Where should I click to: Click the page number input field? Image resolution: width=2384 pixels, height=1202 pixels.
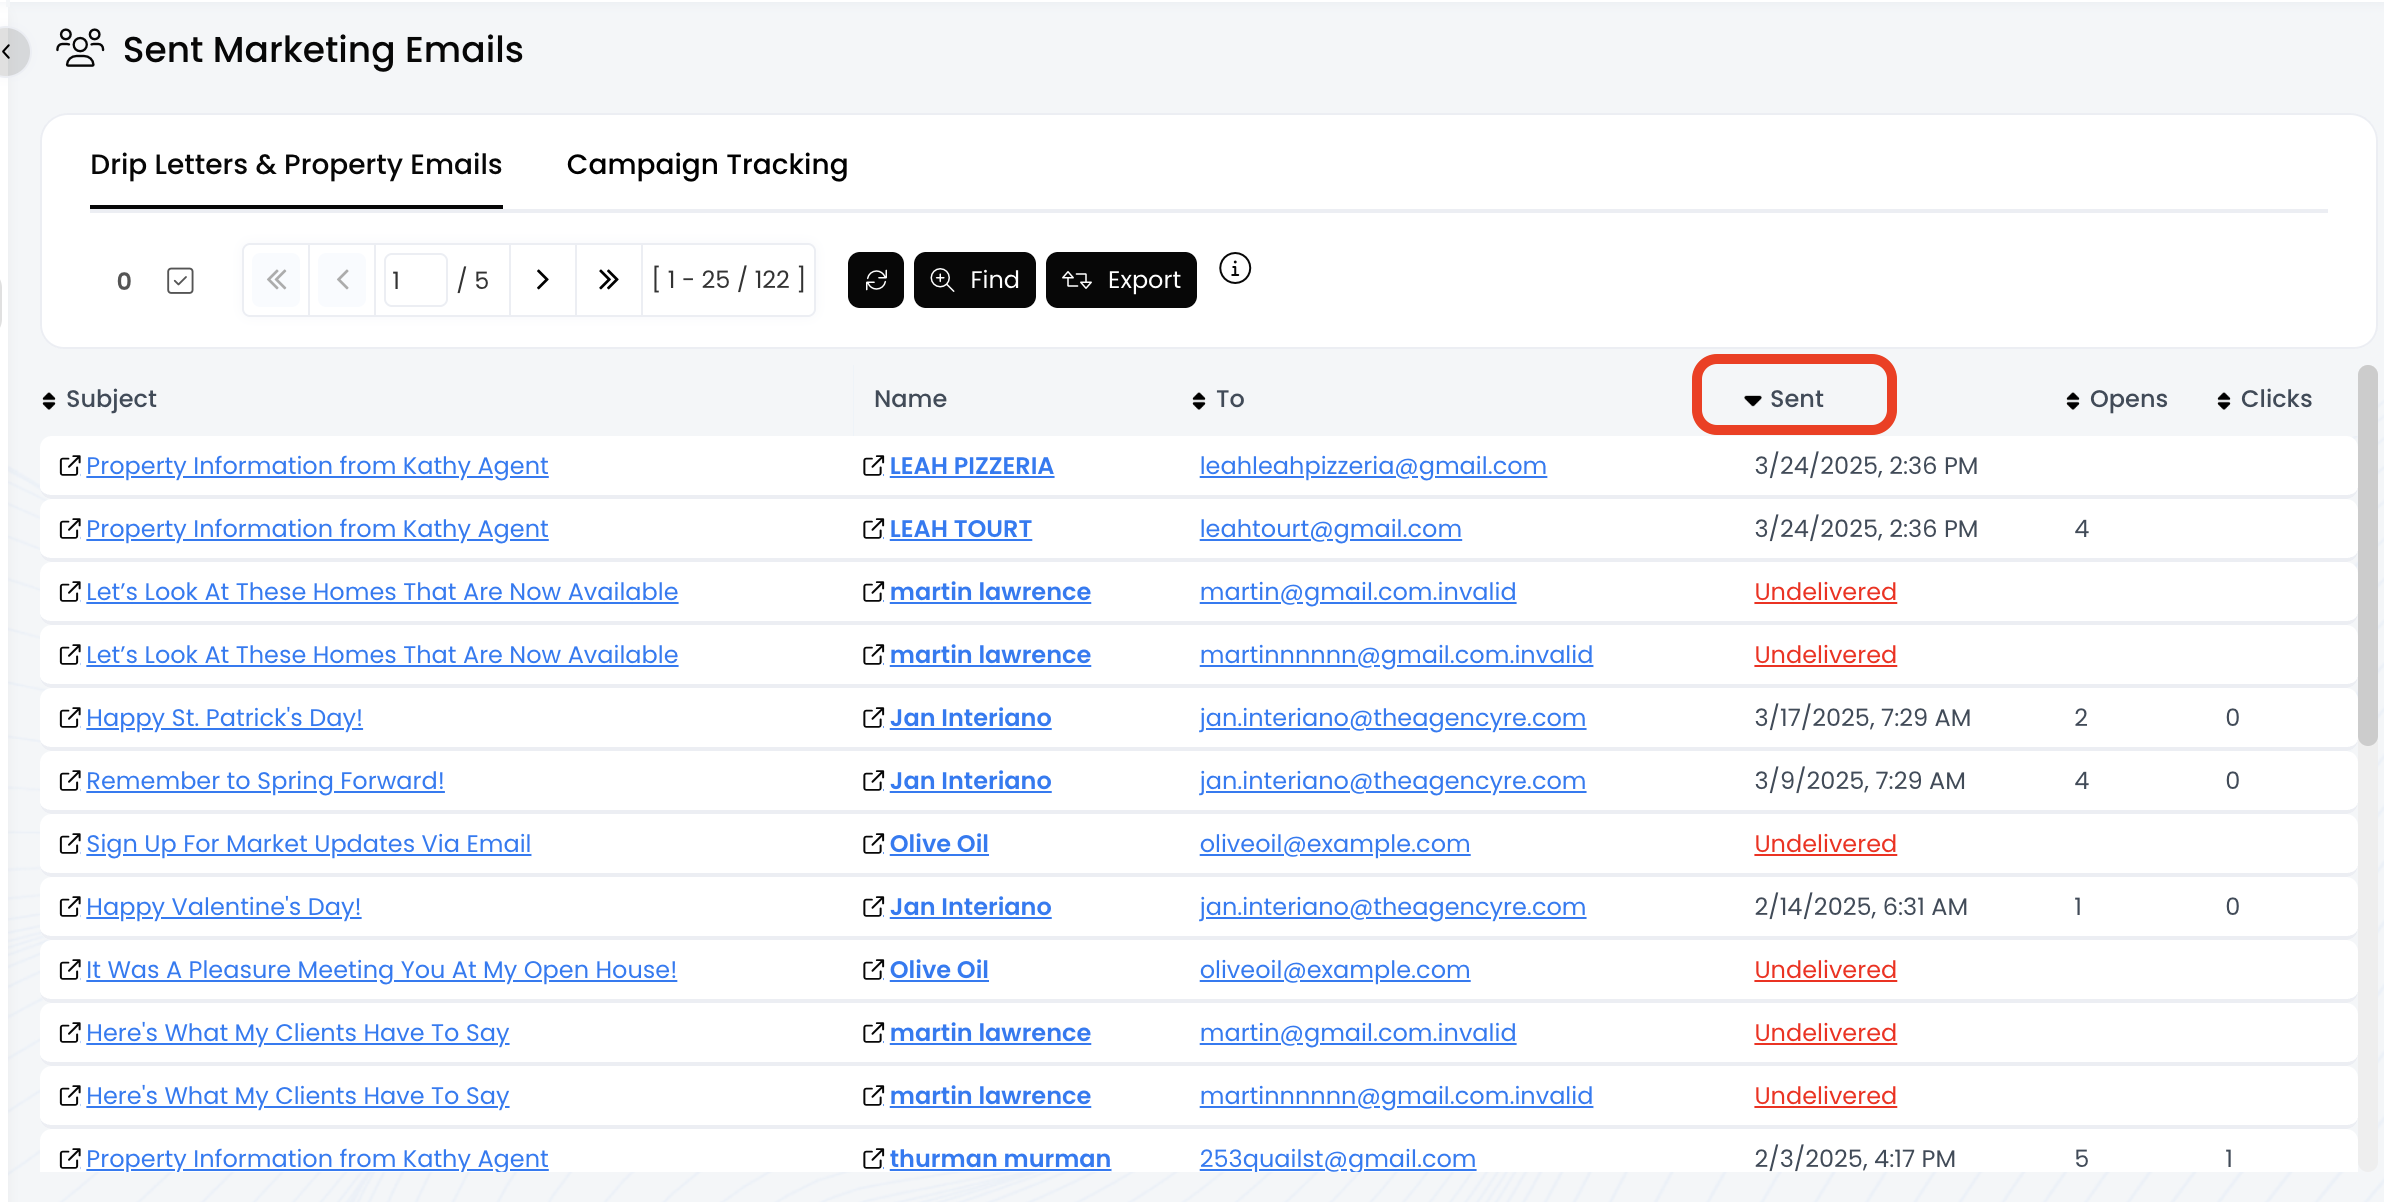414,280
